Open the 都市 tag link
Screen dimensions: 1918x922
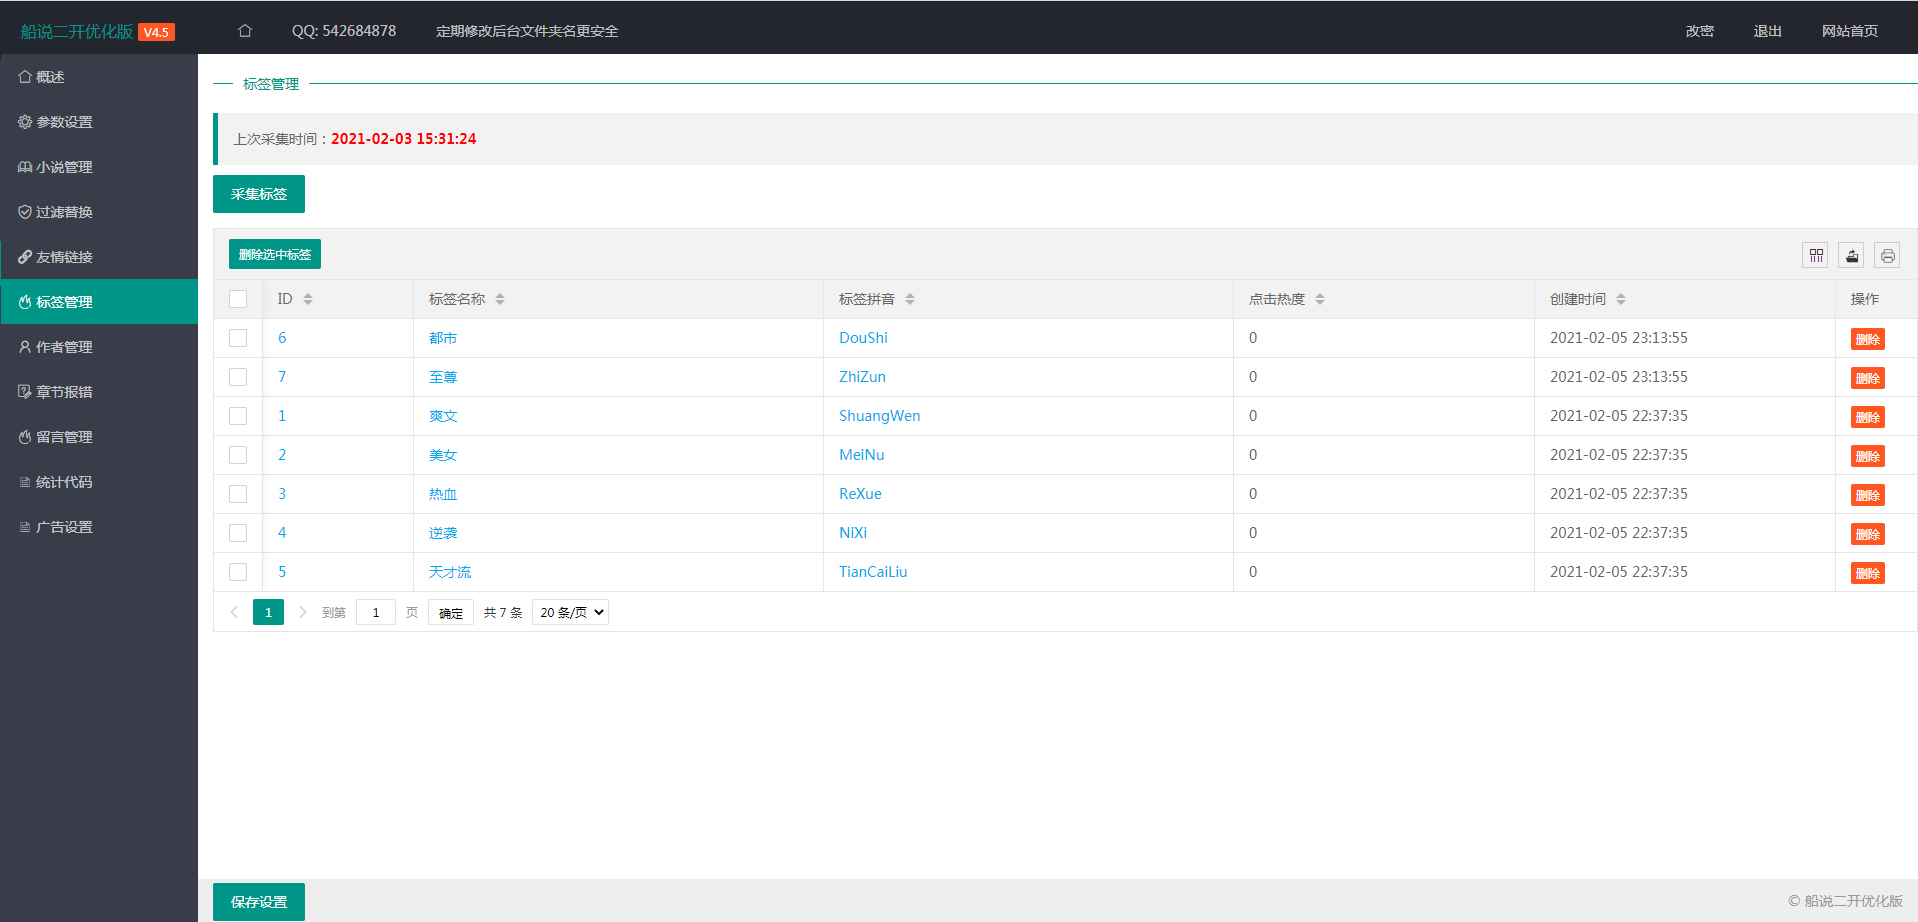click(443, 338)
